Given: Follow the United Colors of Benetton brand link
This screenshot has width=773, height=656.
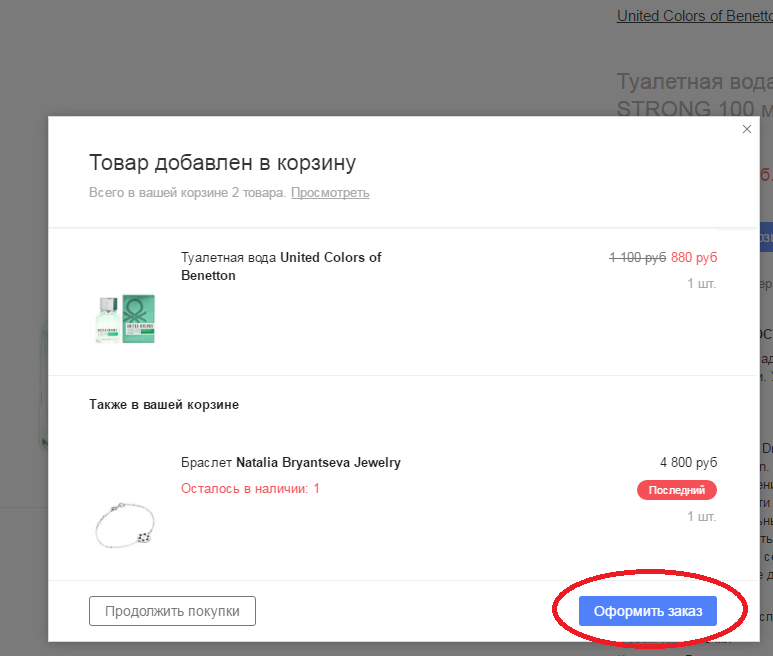Looking at the screenshot, I should (695, 16).
